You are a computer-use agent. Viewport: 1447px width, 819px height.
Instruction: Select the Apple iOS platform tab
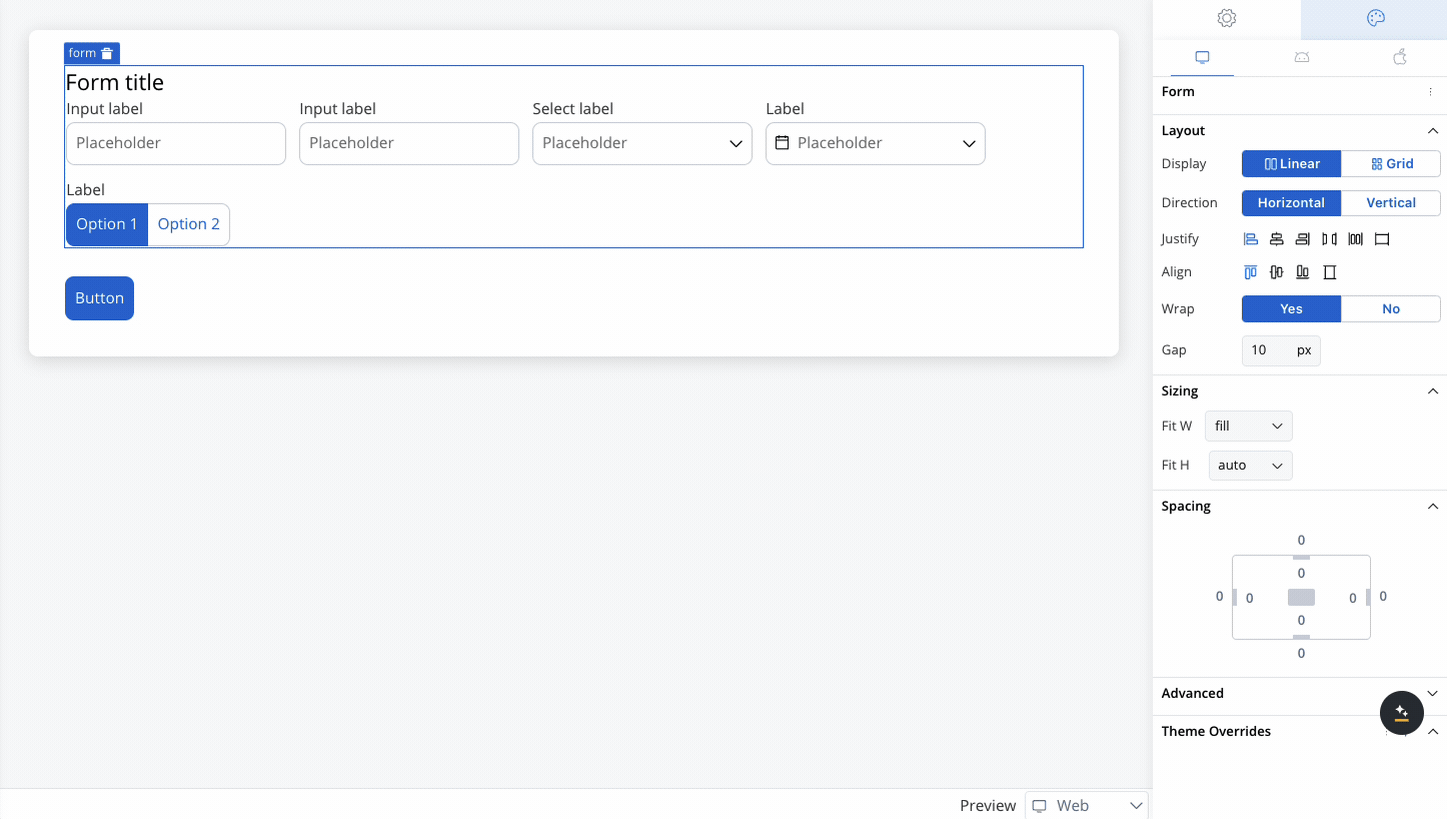[1400, 57]
